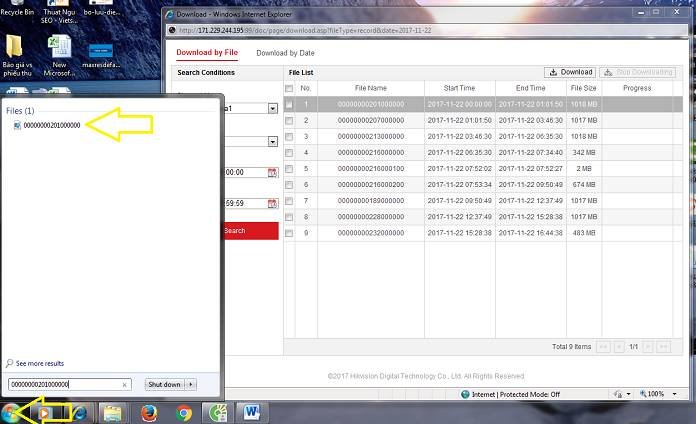Open Firefox from the taskbar

148,411
